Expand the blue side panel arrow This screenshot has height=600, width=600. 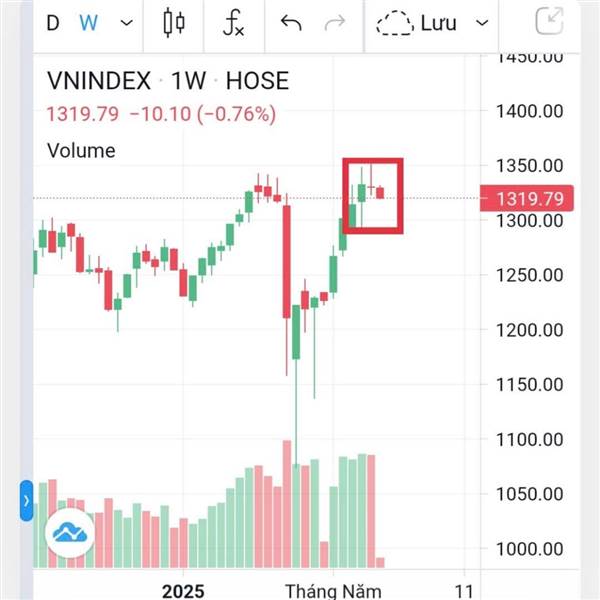[x=26, y=501]
